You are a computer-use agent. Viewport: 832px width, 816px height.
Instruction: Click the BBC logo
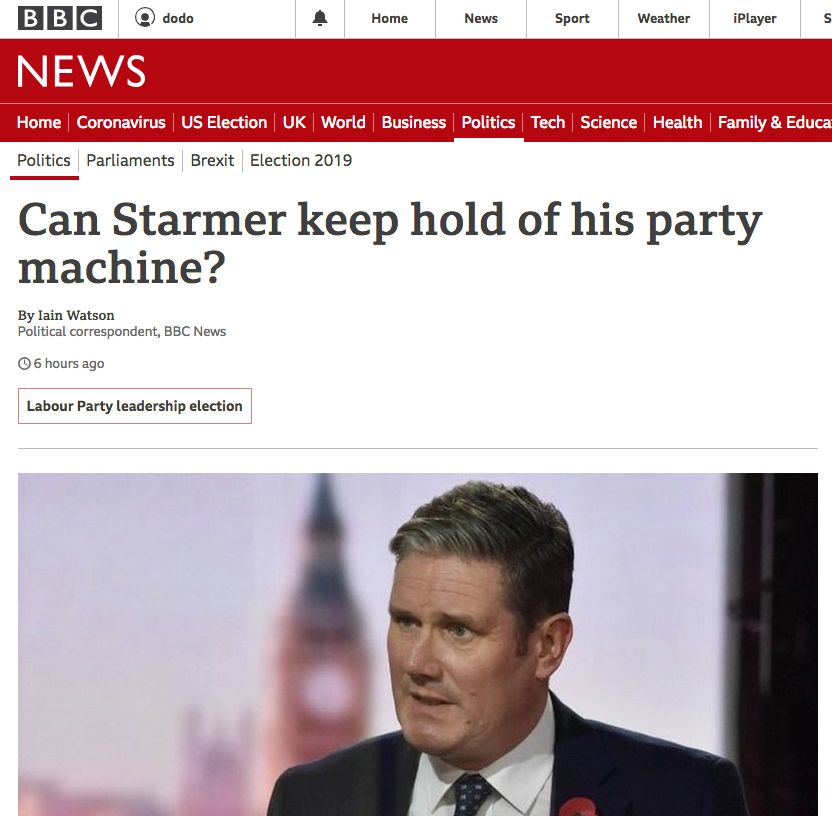coord(59,19)
